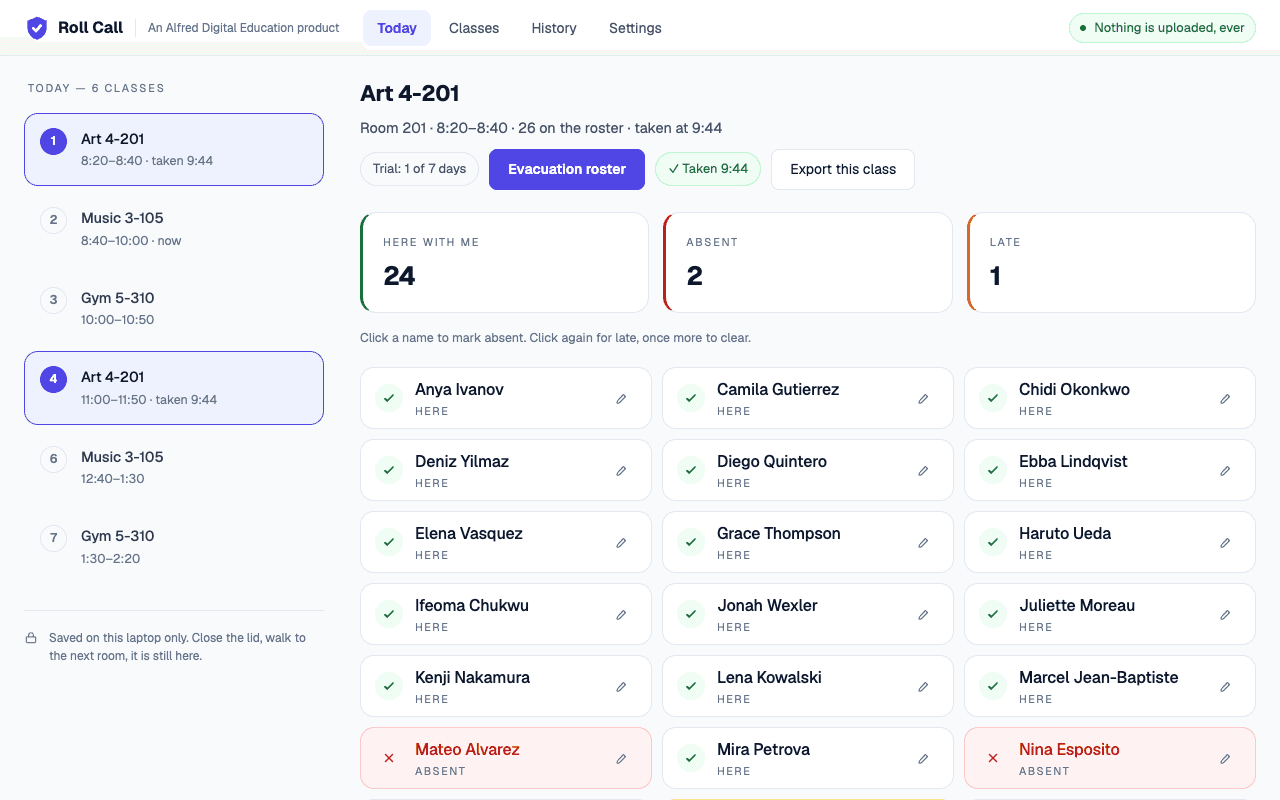This screenshot has height=800, width=1280.
Task: Edit Haruto Ueda with the pencil icon
Action: [1225, 543]
